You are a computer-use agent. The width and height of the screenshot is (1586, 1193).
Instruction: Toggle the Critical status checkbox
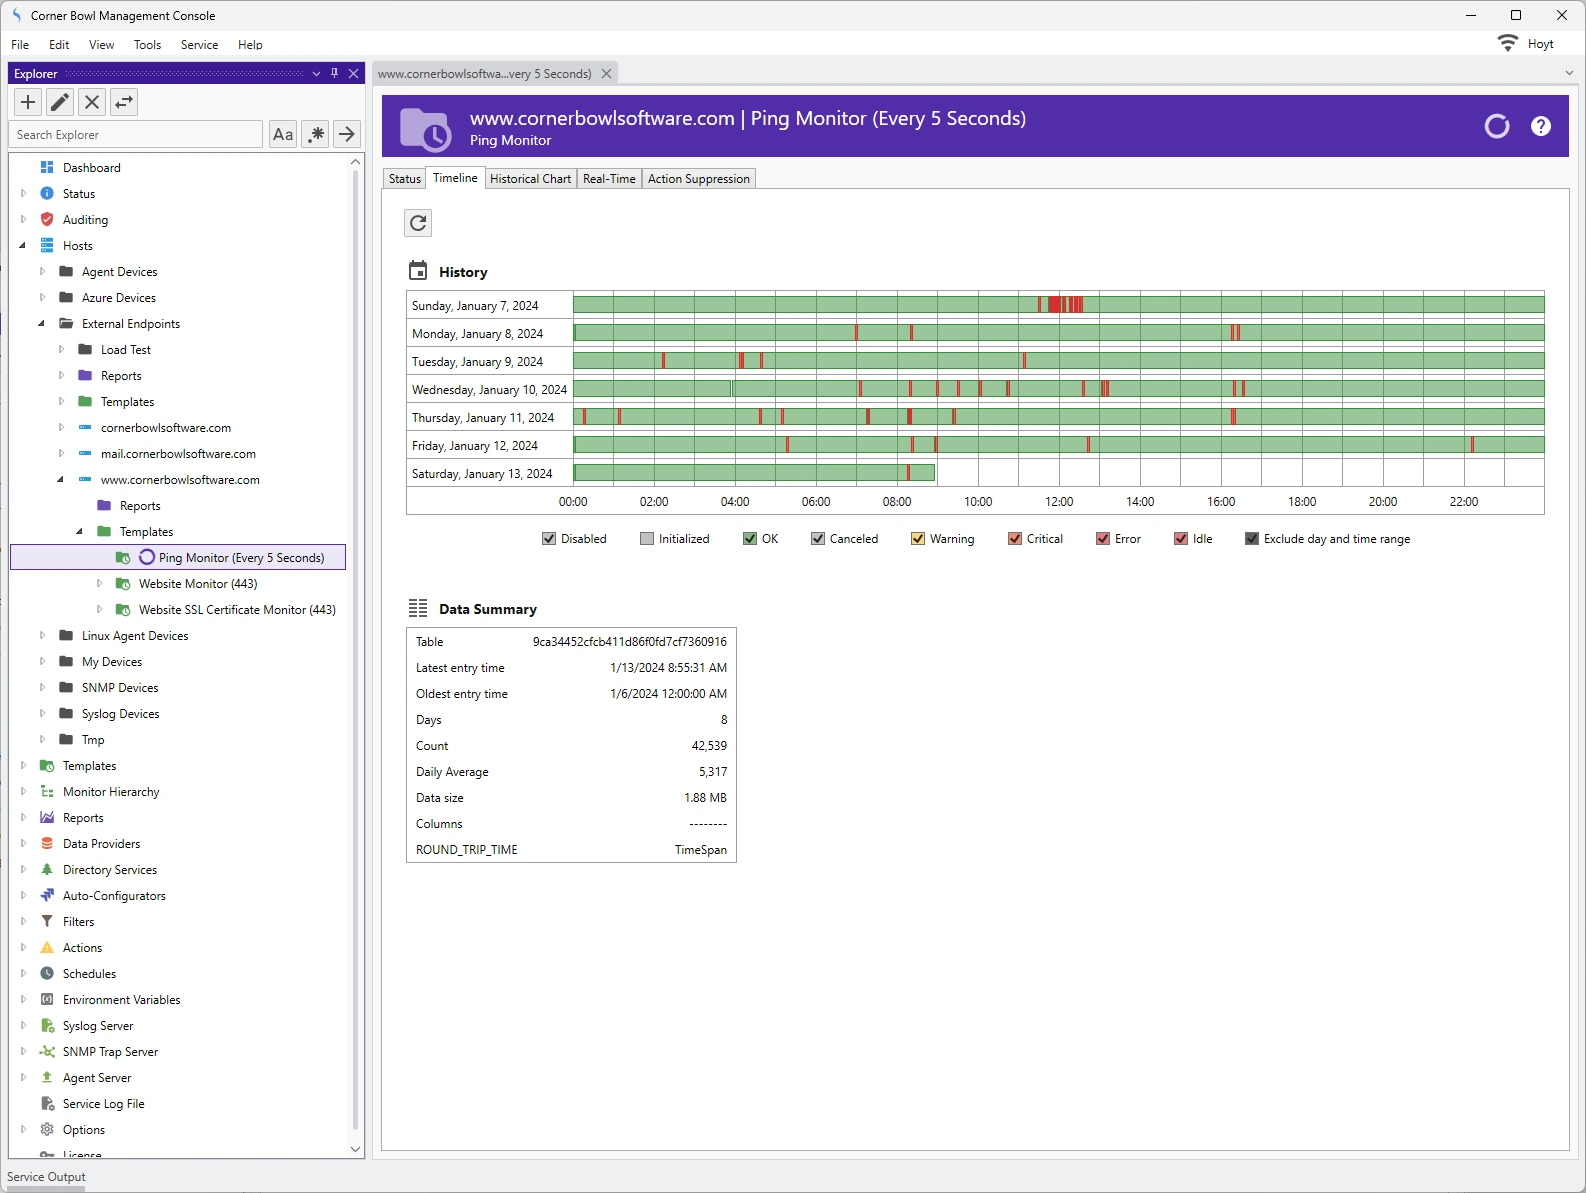pyautogui.click(x=1015, y=539)
